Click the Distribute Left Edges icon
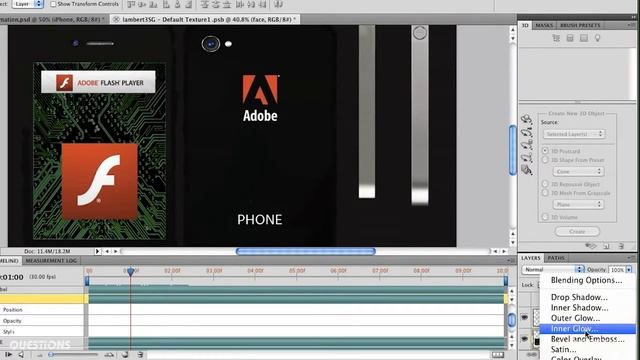The image size is (640, 360). [x=240, y=4]
